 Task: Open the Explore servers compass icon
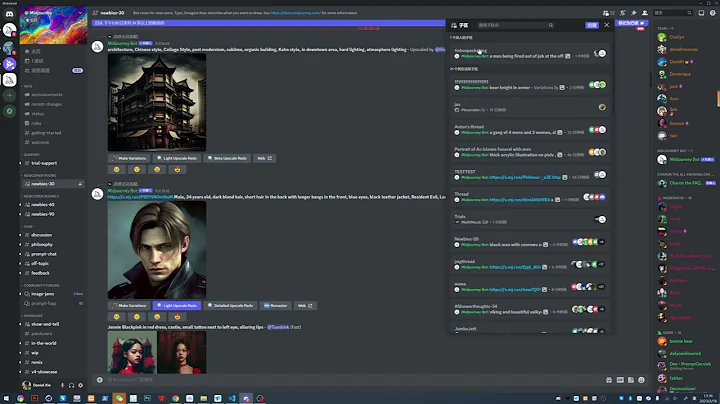click(x=9, y=111)
